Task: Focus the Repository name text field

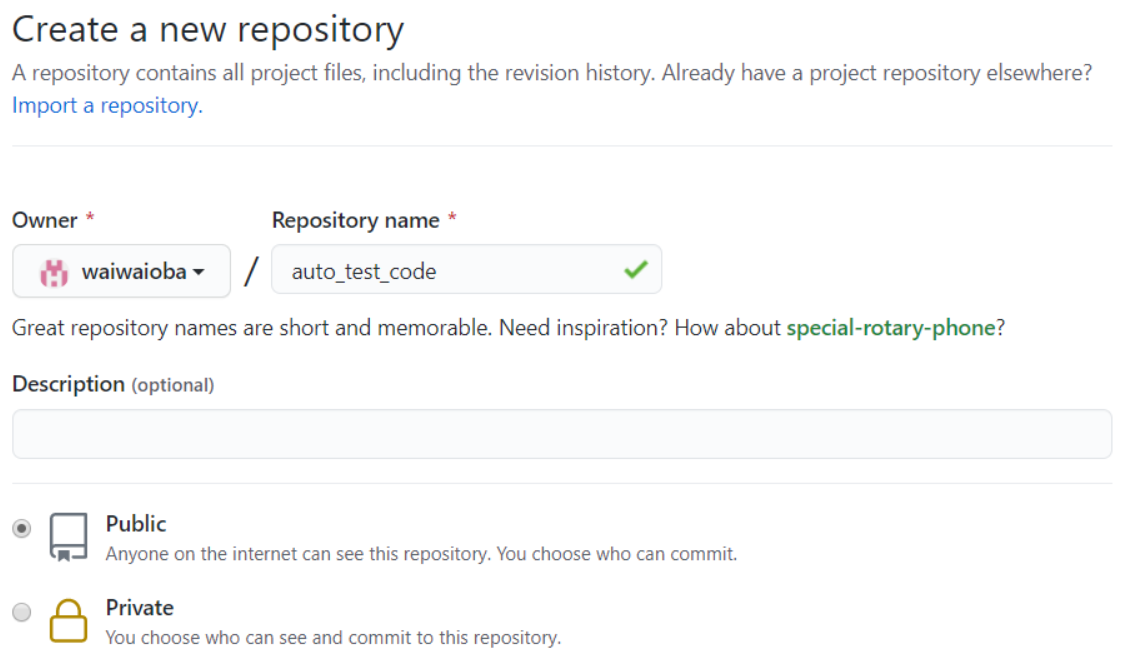Action: coord(450,270)
